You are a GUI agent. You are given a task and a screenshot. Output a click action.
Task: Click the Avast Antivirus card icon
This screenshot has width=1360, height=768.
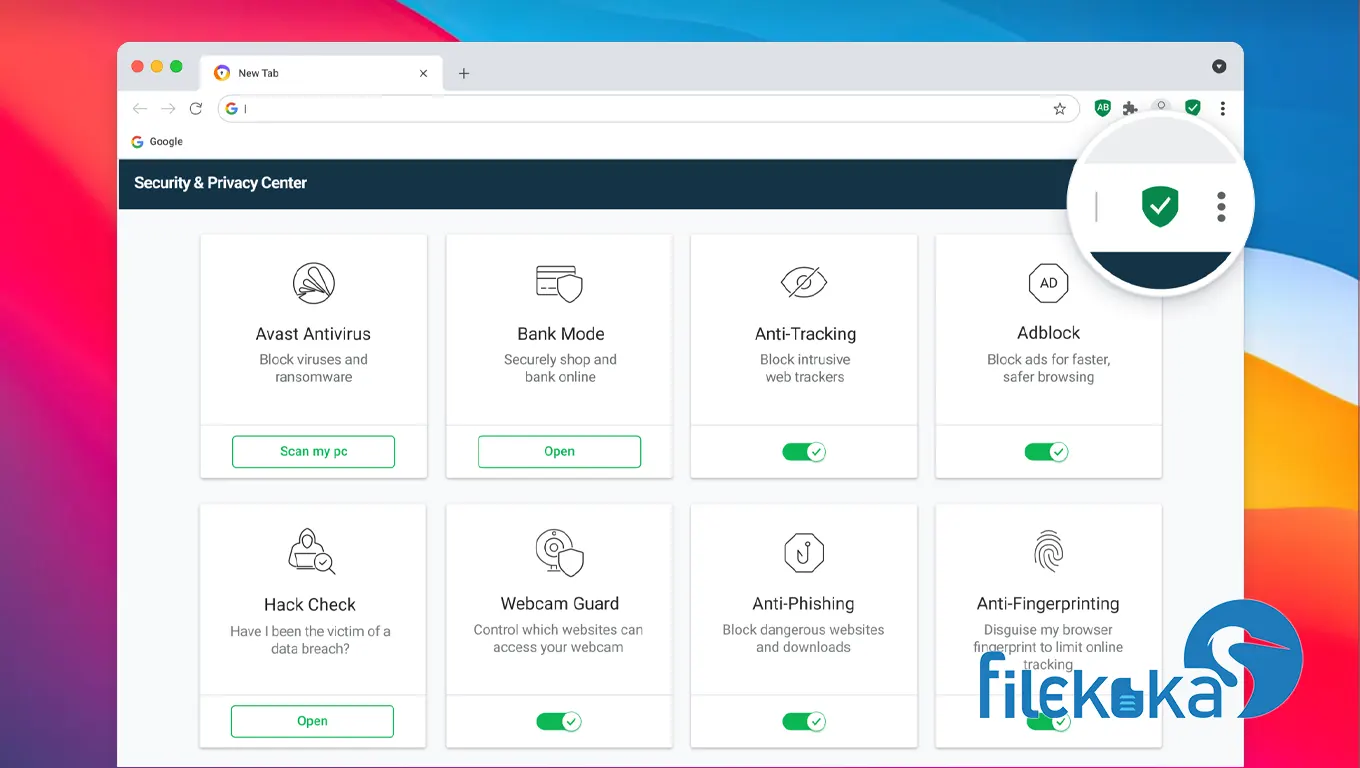click(313, 283)
